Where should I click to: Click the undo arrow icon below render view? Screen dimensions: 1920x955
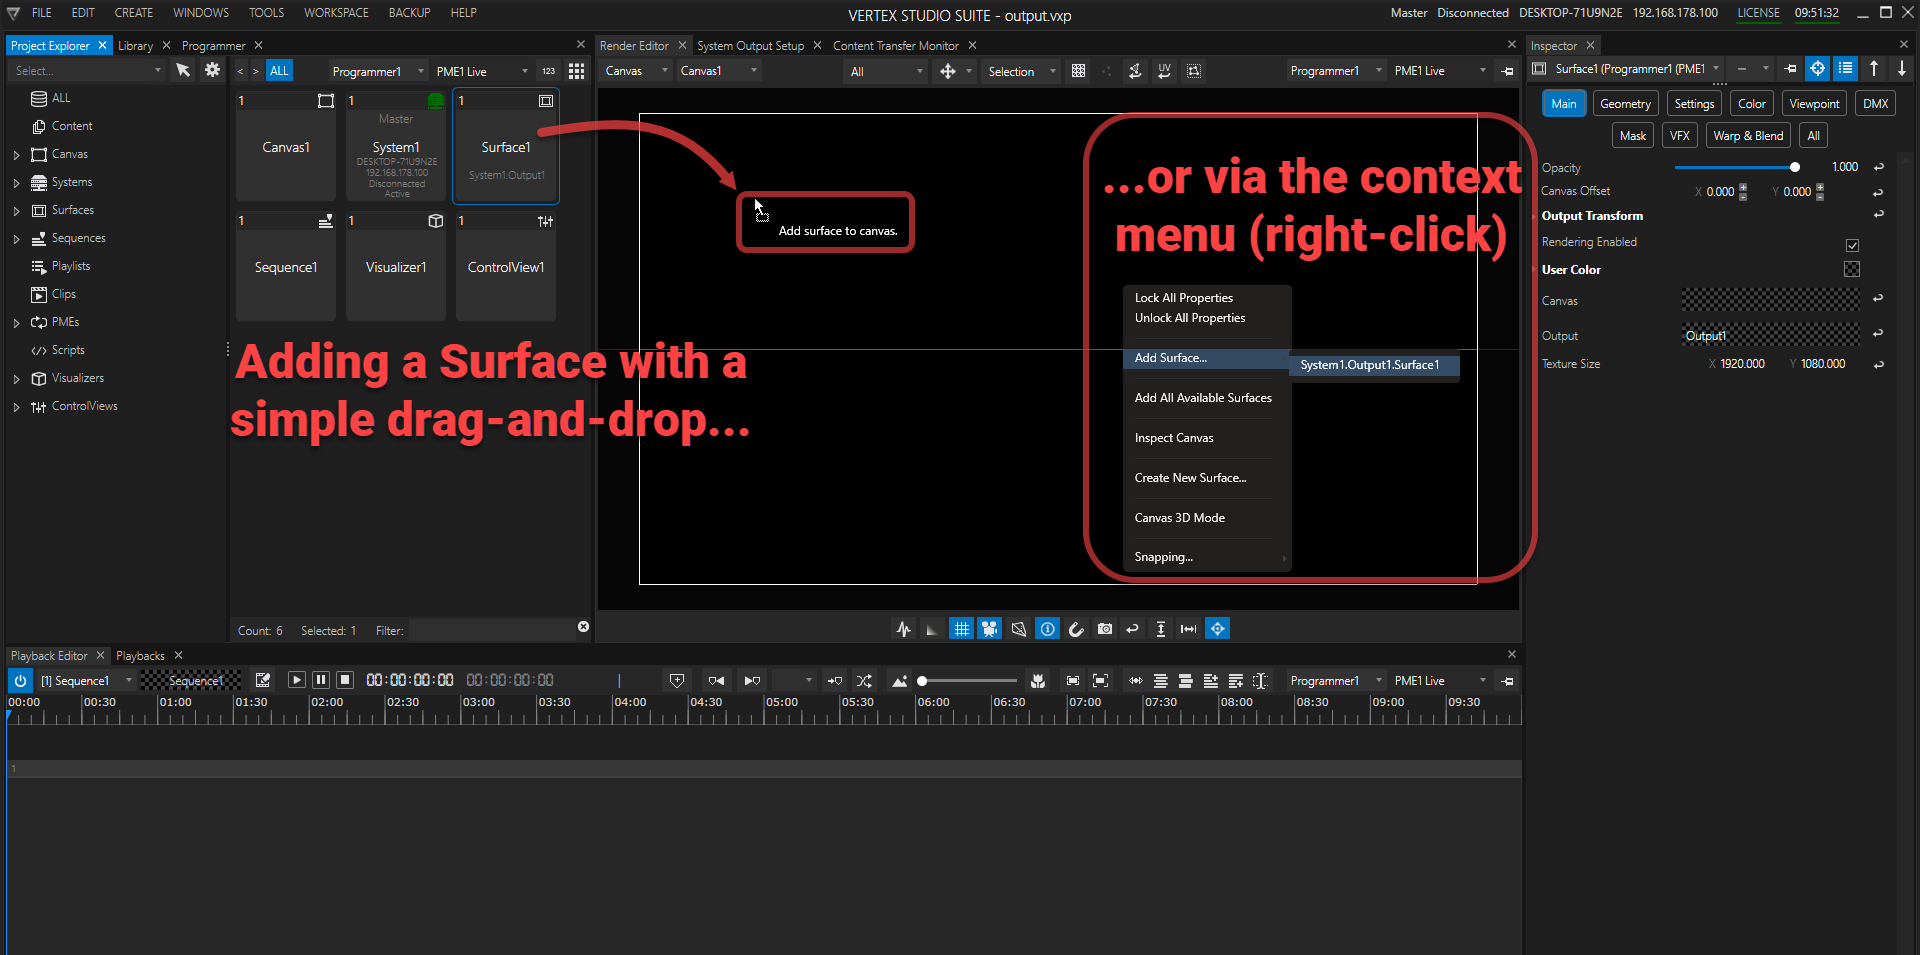tap(1133, 629)
